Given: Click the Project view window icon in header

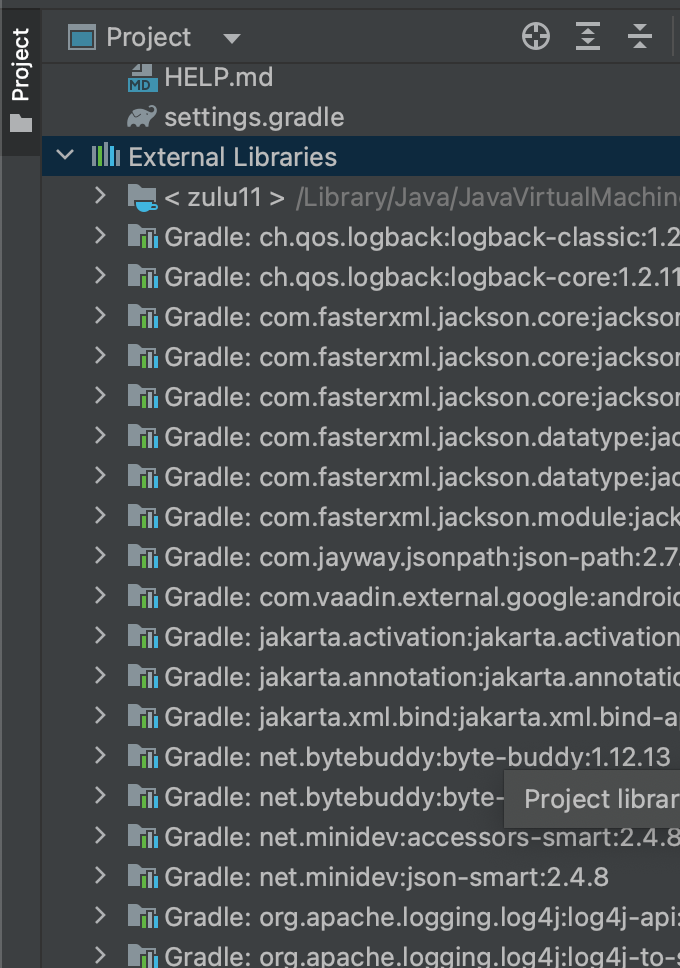Looking at the screenshot, I should point(82,37).
